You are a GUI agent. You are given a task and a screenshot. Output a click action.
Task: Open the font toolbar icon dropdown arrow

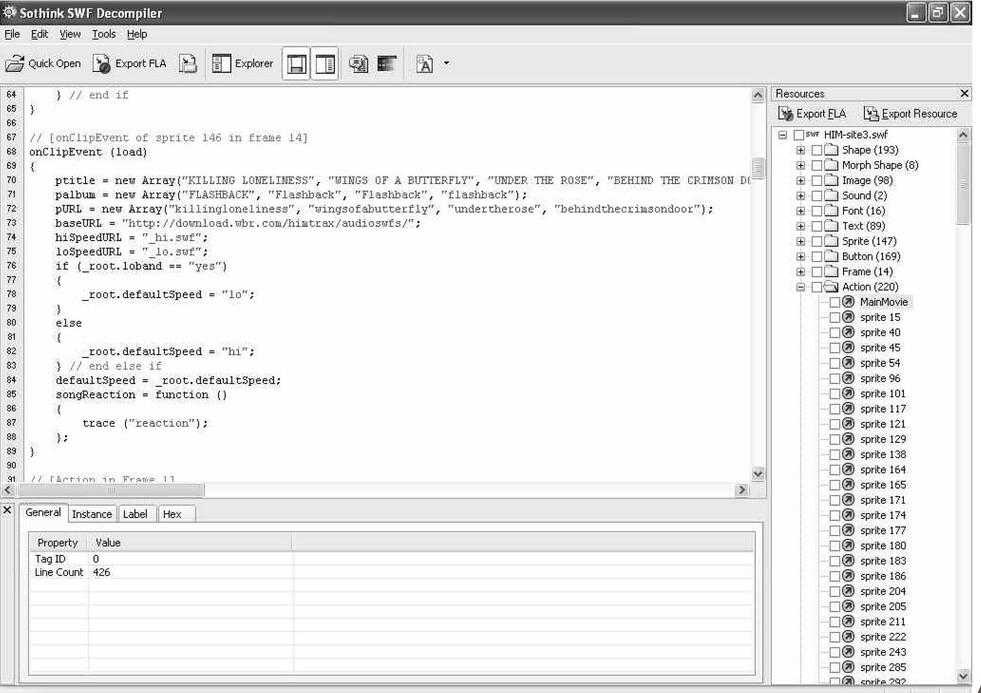tap(446, 64)
